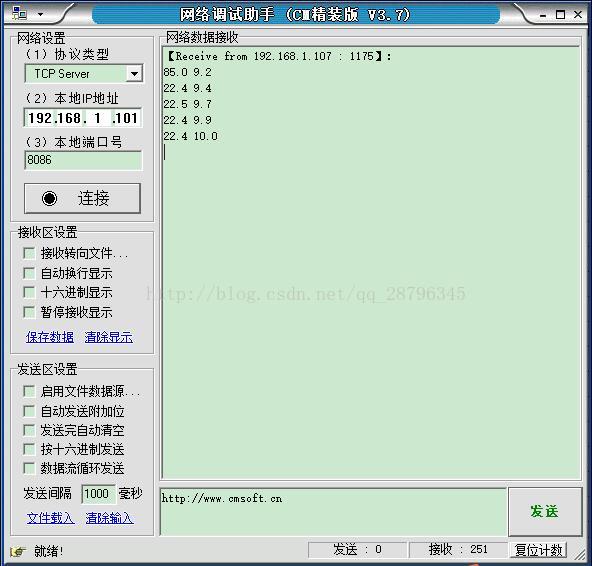592x566 pixels.
Task: Enable 按十六进制发送 checkbox
Action: (29, 449)
